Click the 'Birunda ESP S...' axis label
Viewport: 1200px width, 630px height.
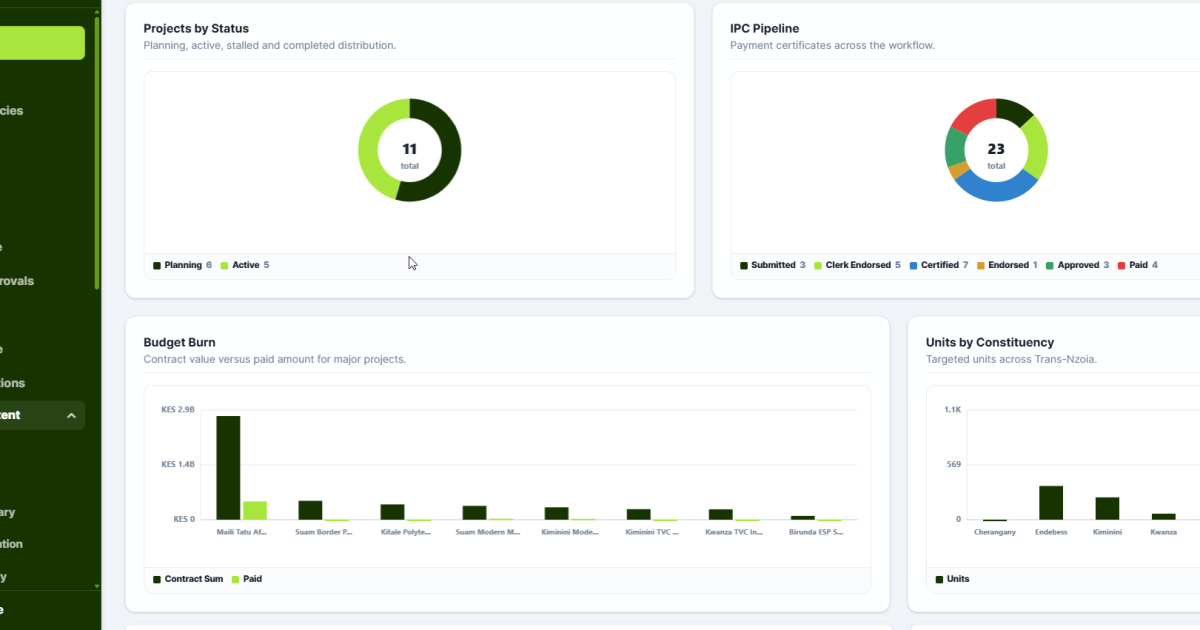click(x=816, y=532)
